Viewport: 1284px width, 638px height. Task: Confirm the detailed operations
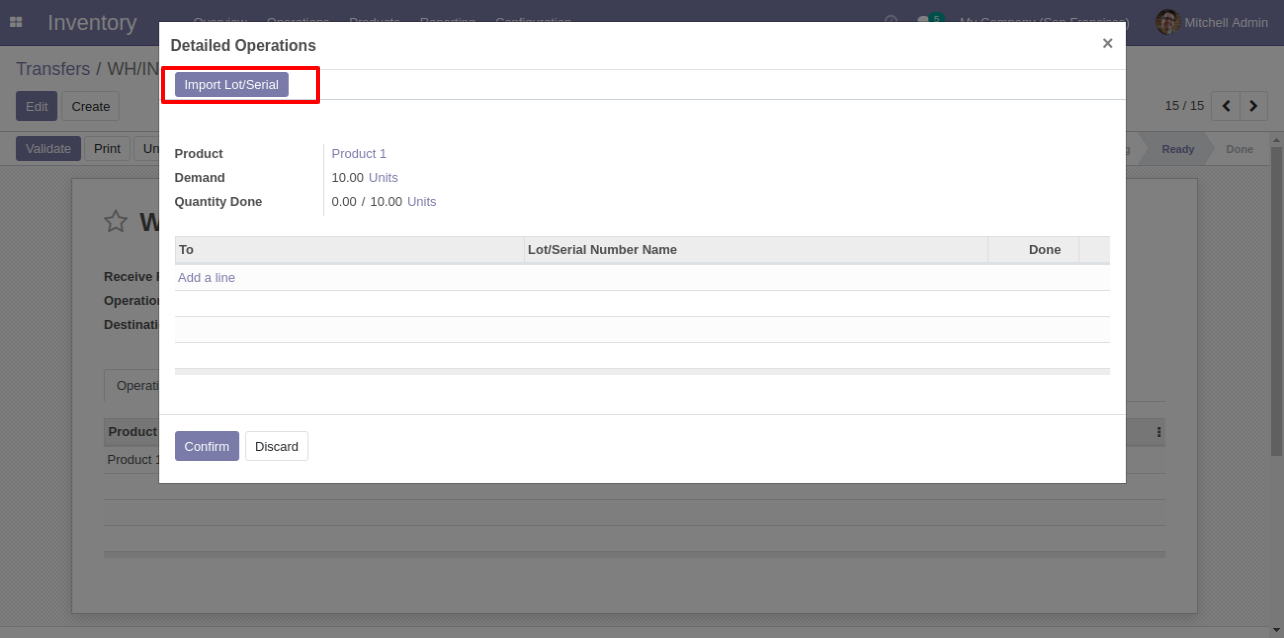tap(207, 446)
